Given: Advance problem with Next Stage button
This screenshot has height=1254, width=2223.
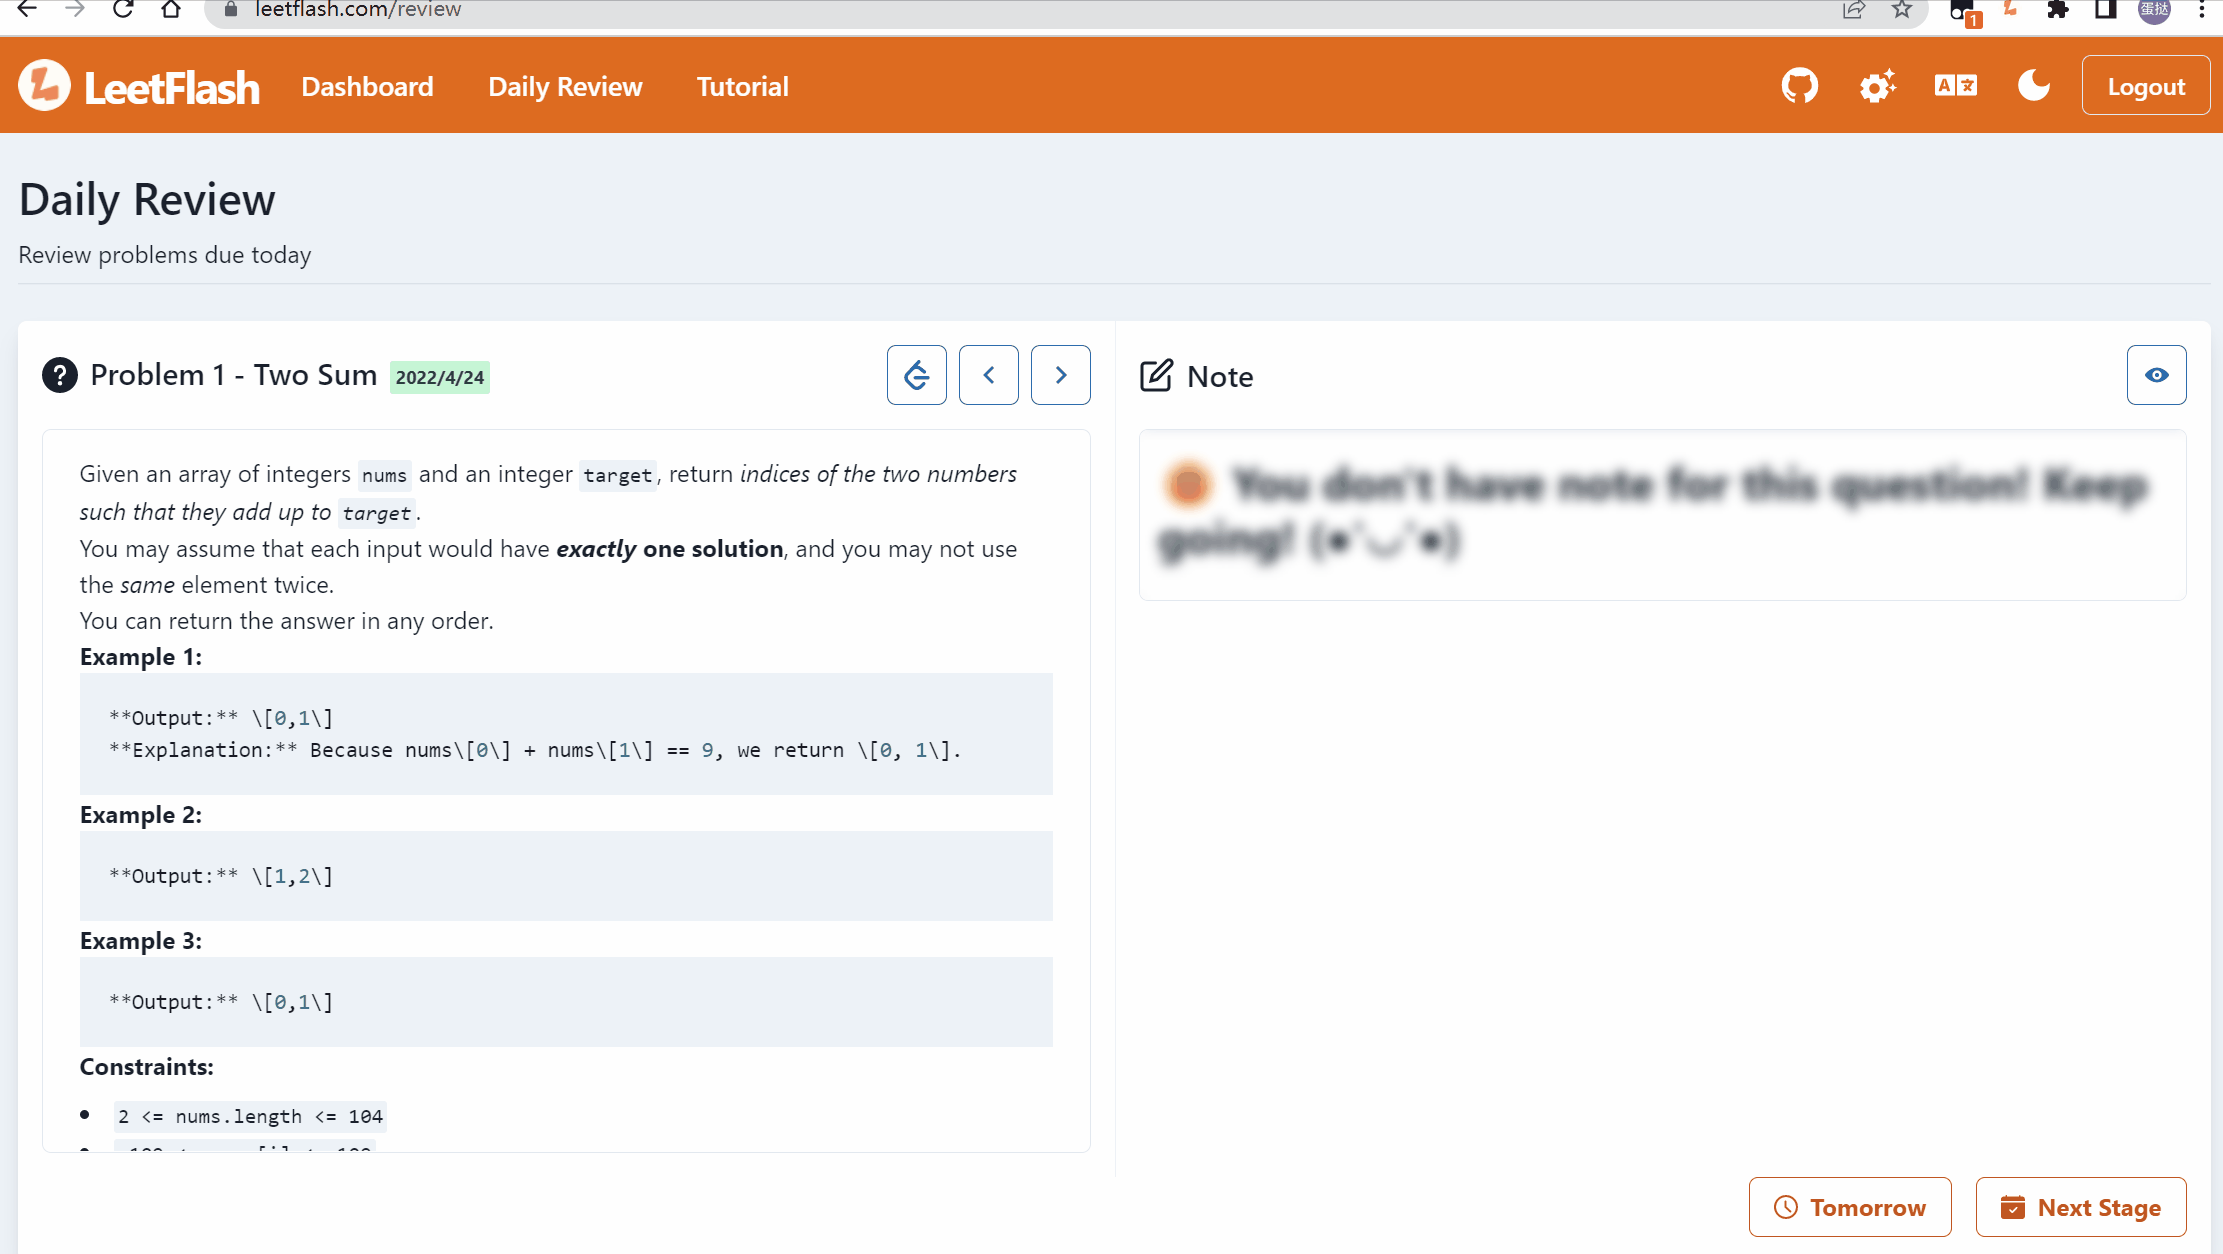Looking at the screenshot, I should (x=2080, y=1207).
